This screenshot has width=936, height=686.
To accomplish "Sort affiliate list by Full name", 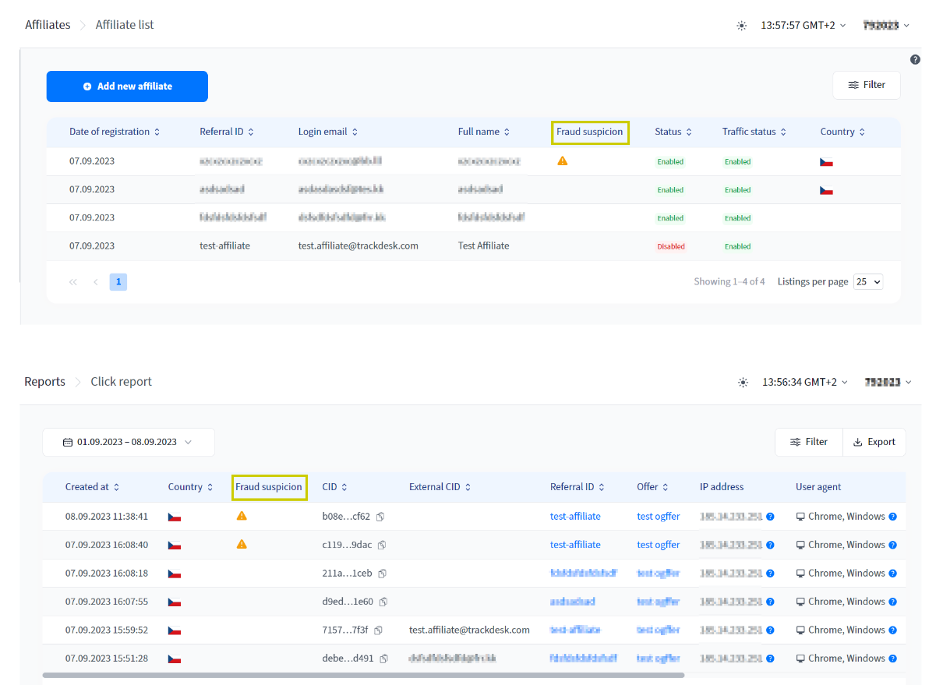I will (484, 132).
